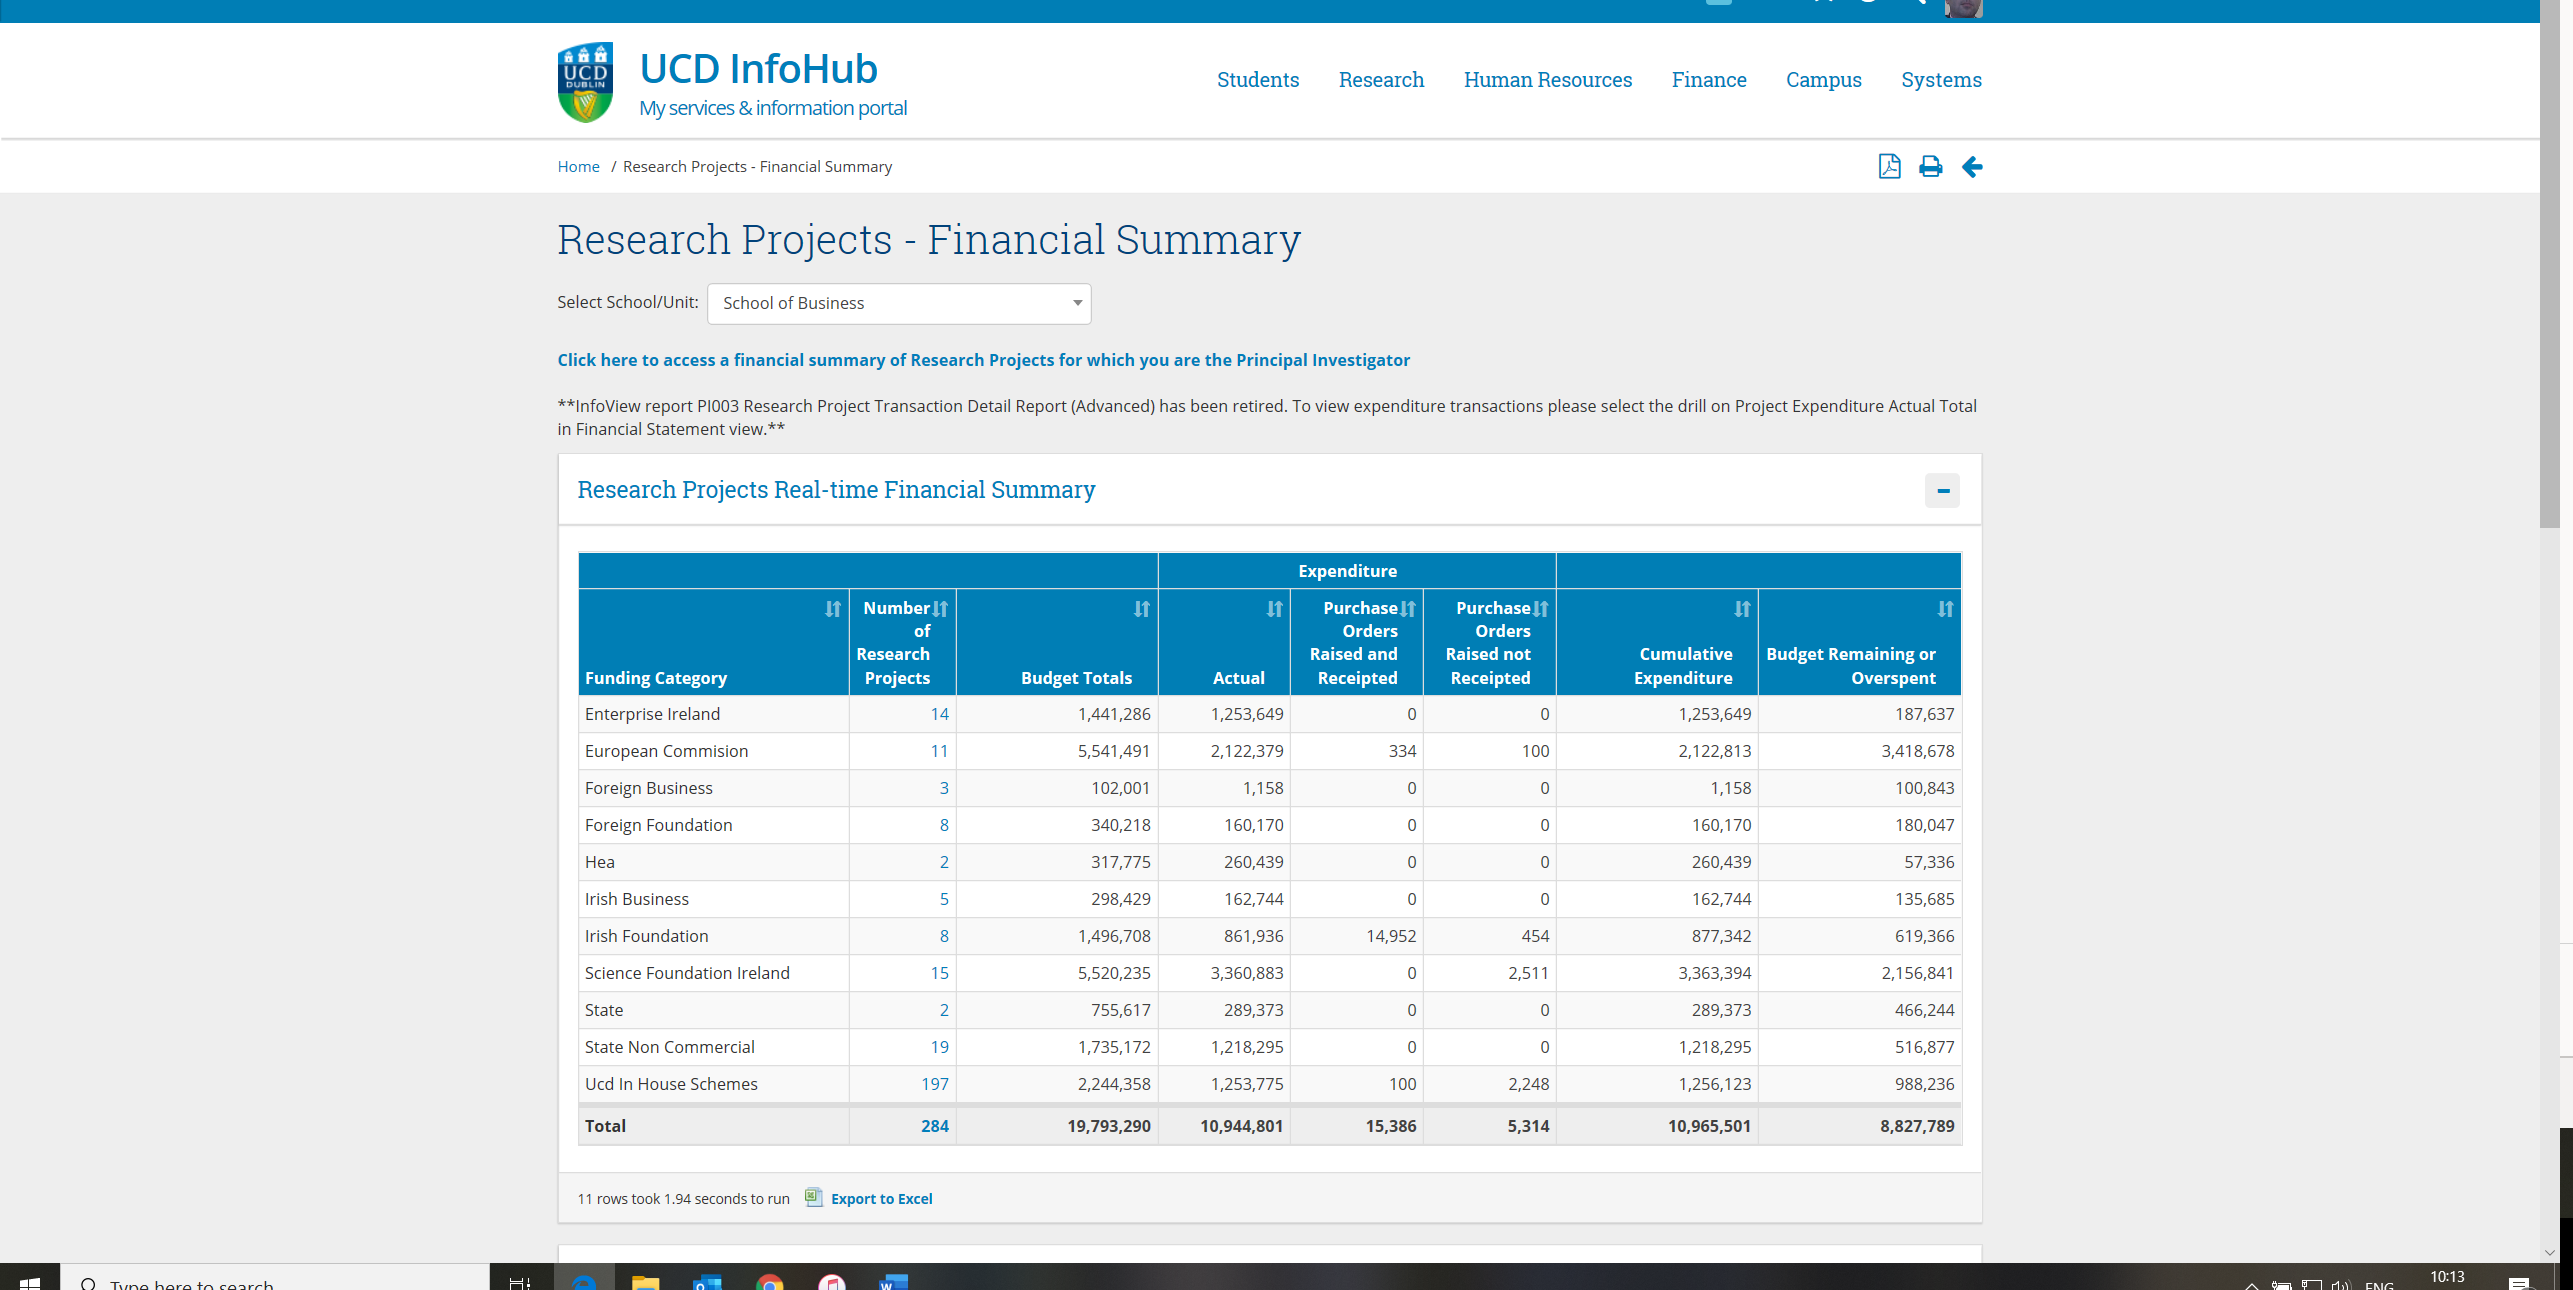Select the total budget value 19,793,290

[1108, 1126]
